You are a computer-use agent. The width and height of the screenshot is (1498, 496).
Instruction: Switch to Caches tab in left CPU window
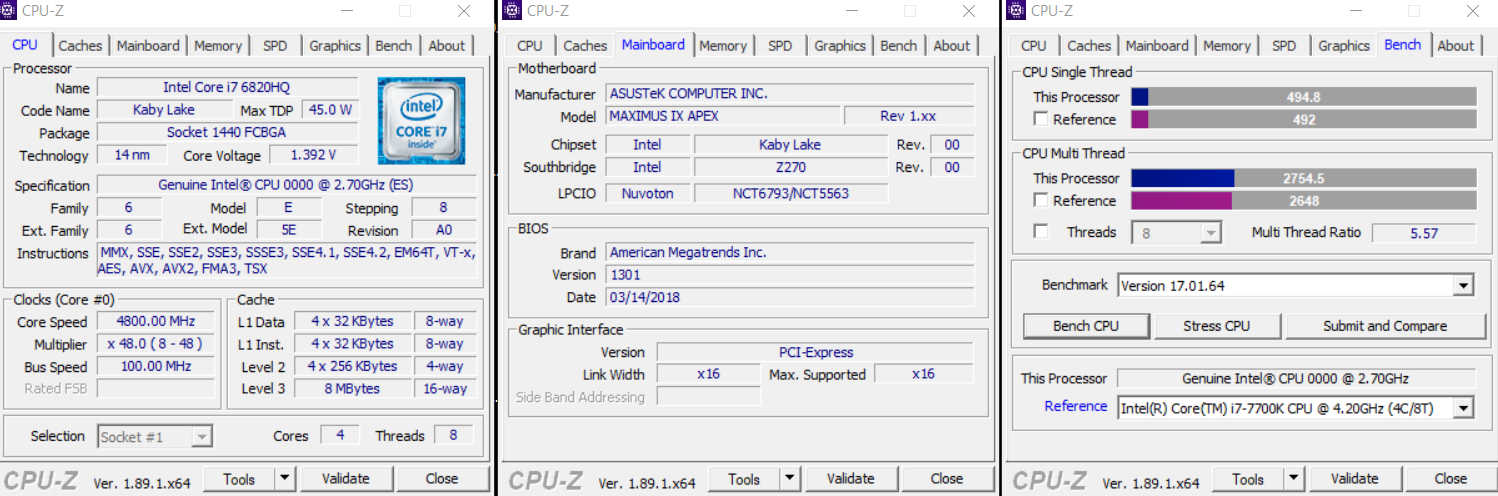tap(80, 46)
